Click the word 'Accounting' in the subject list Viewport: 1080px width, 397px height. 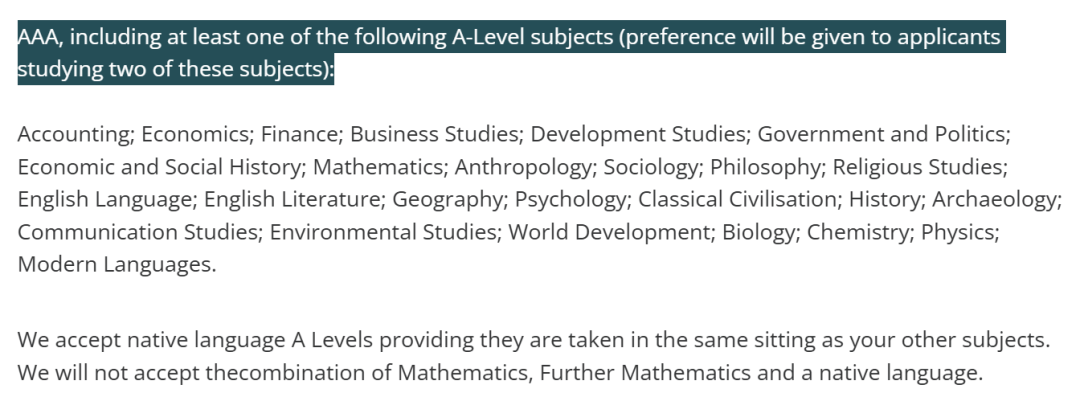pyautogui.click(x=74, y=134)
